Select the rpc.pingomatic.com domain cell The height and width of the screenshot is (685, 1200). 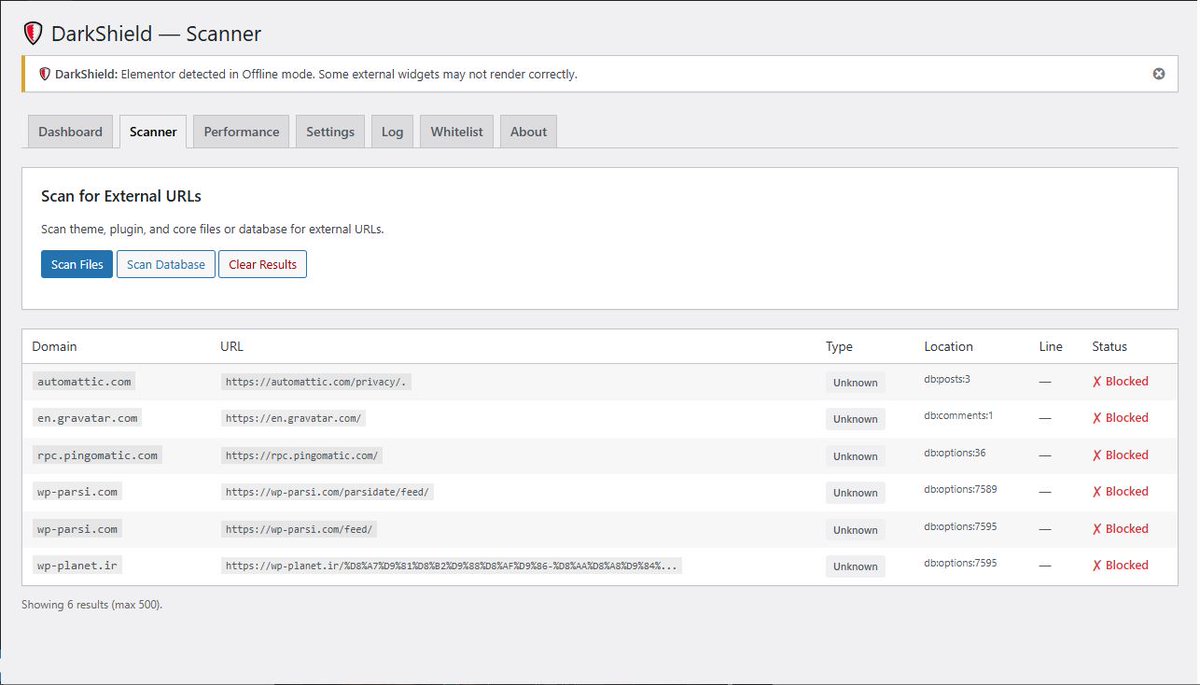point(97,455)
